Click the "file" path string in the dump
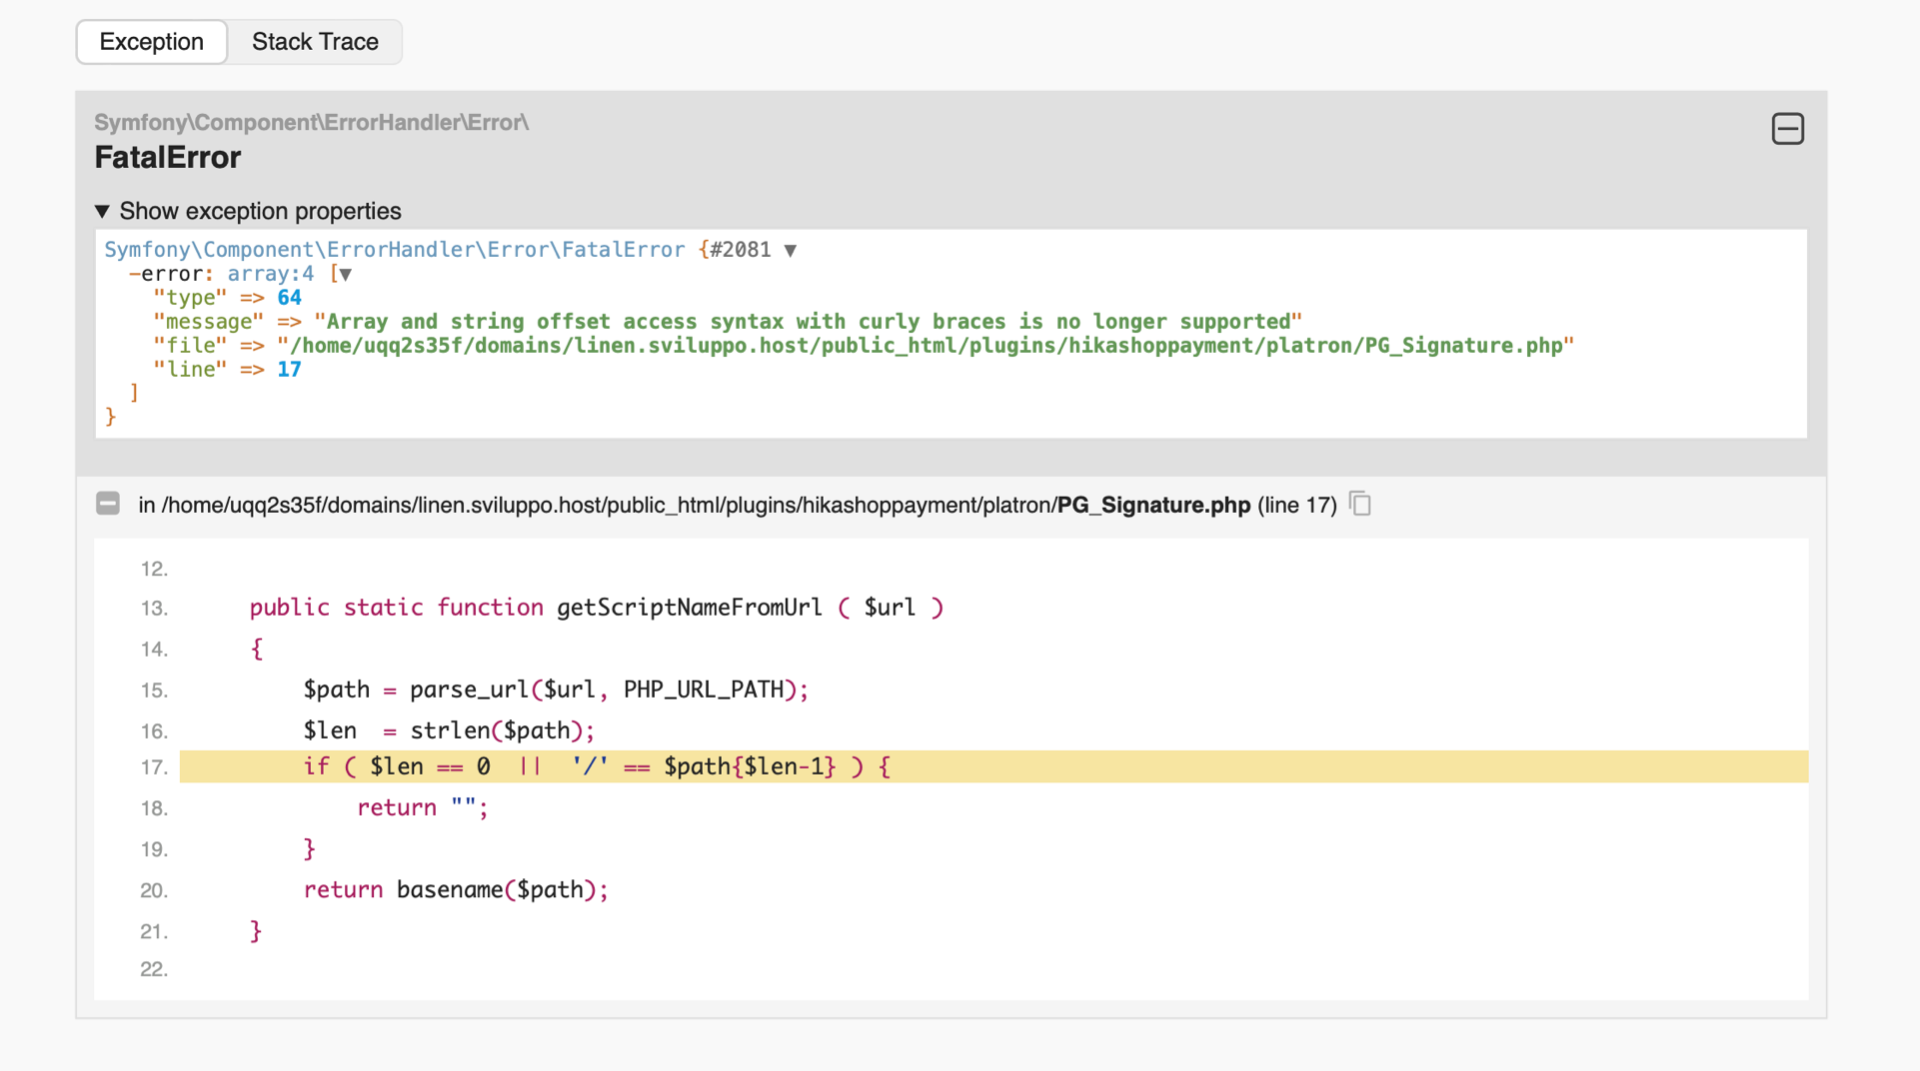This screenshot has height=1071, width=1920. pyautogui.click(x=925, y=346)
